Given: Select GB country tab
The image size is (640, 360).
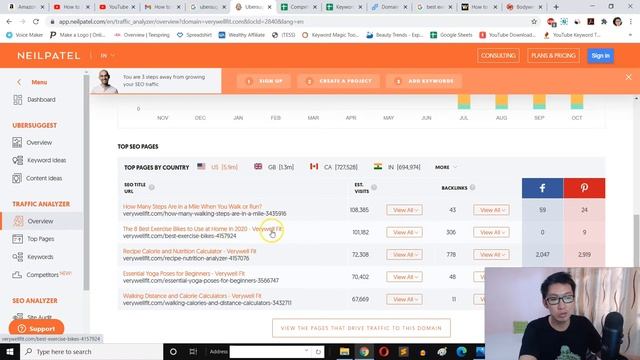Looking at the screenshot, I should pos(274,167).
